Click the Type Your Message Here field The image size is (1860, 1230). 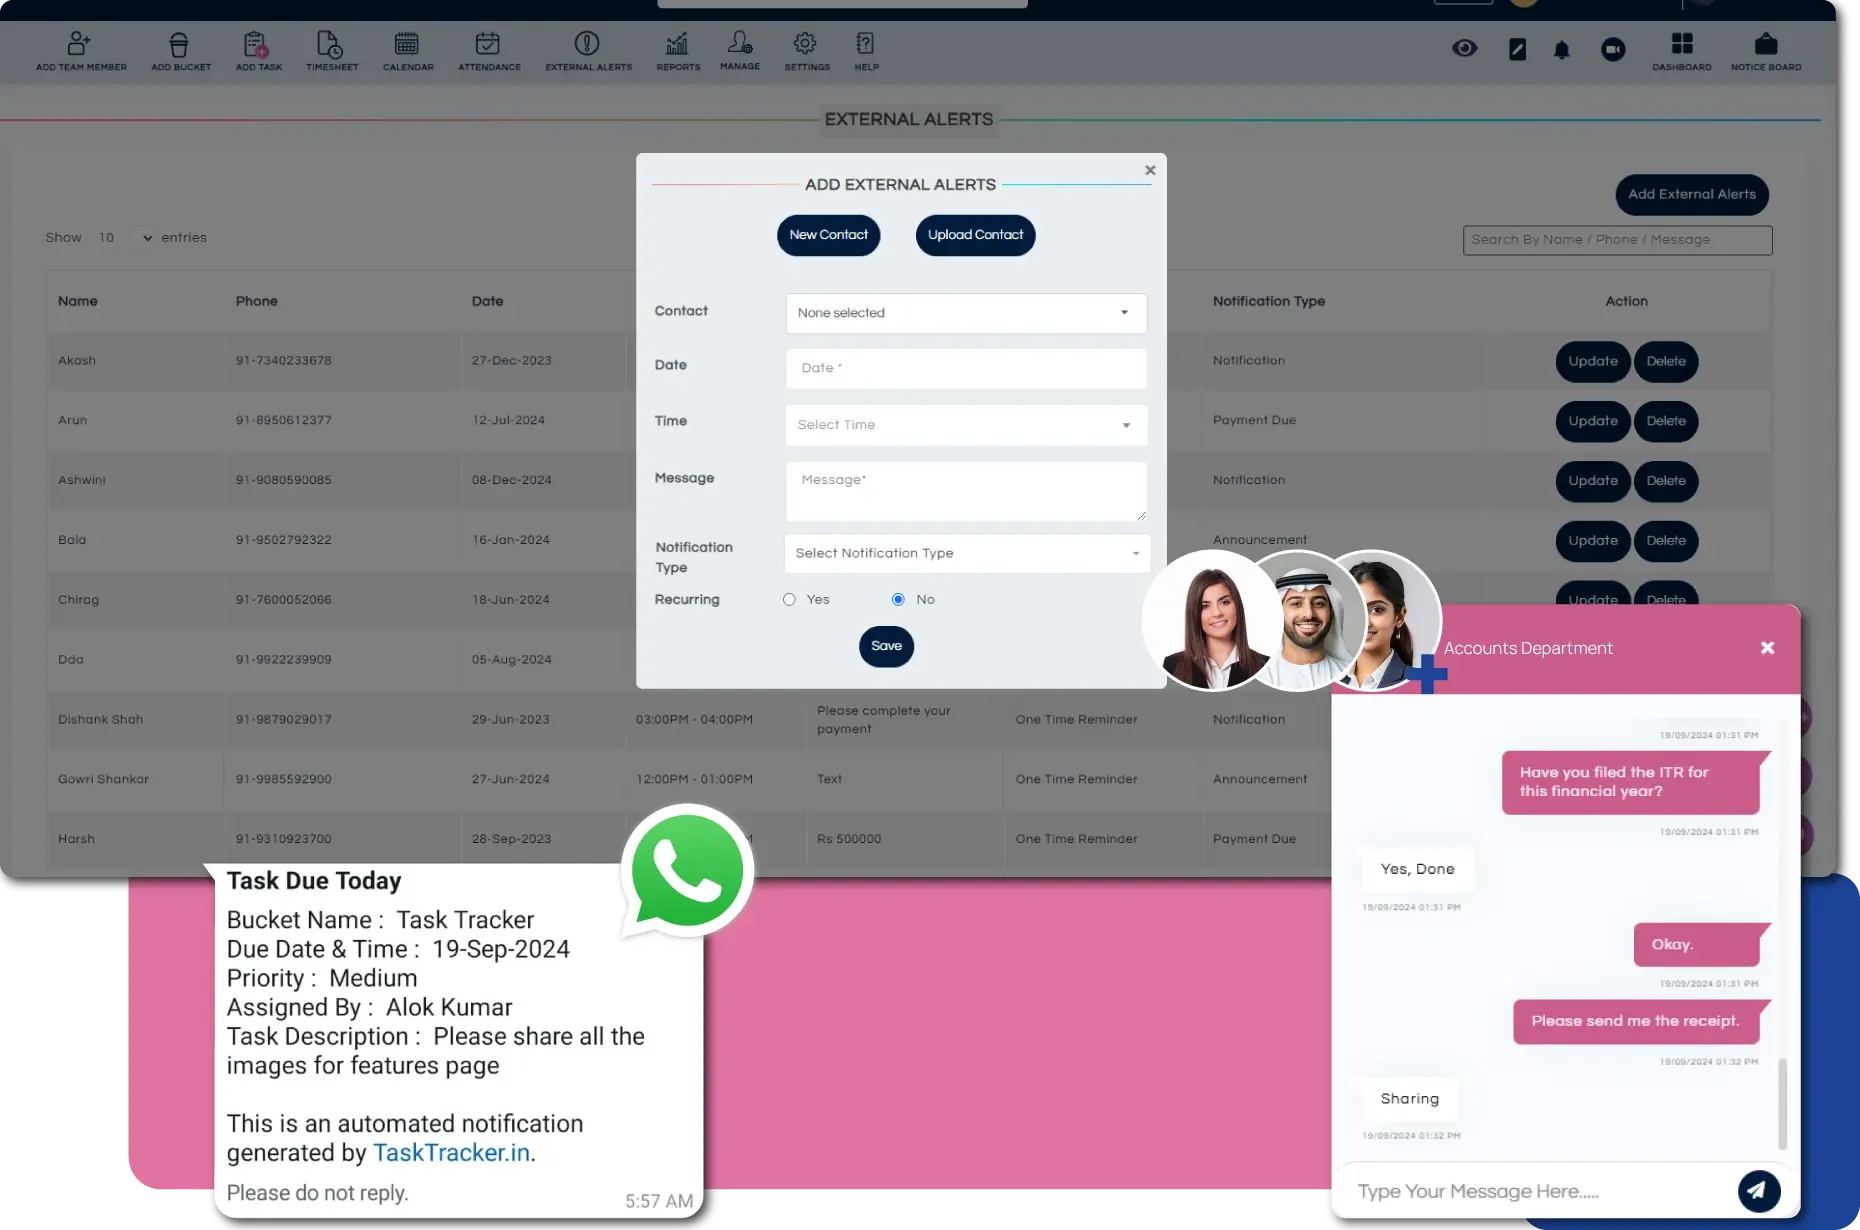click(x=1540, y=1191)
